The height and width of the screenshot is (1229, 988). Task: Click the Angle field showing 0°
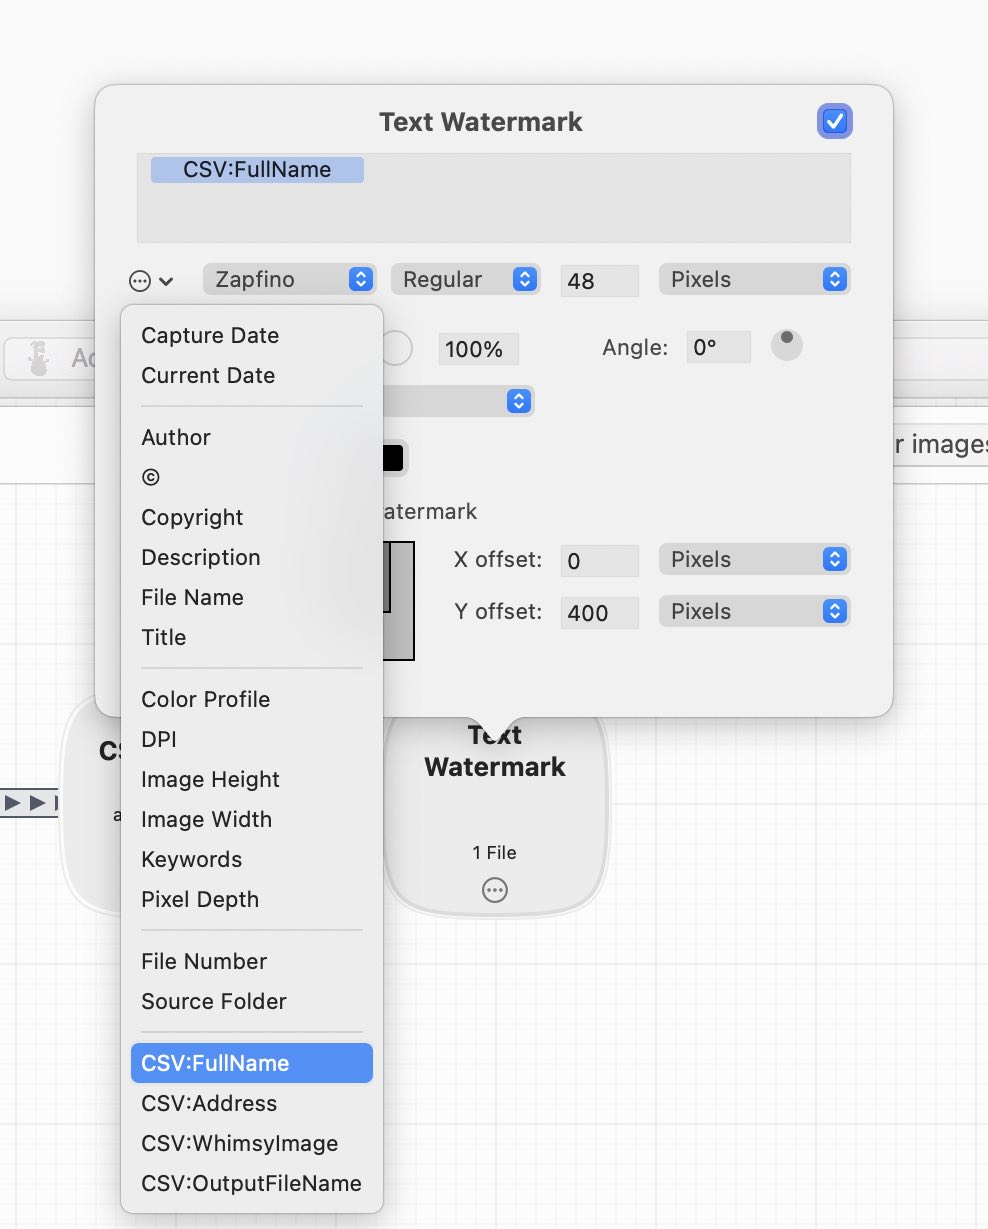click(x=719, y=348)
